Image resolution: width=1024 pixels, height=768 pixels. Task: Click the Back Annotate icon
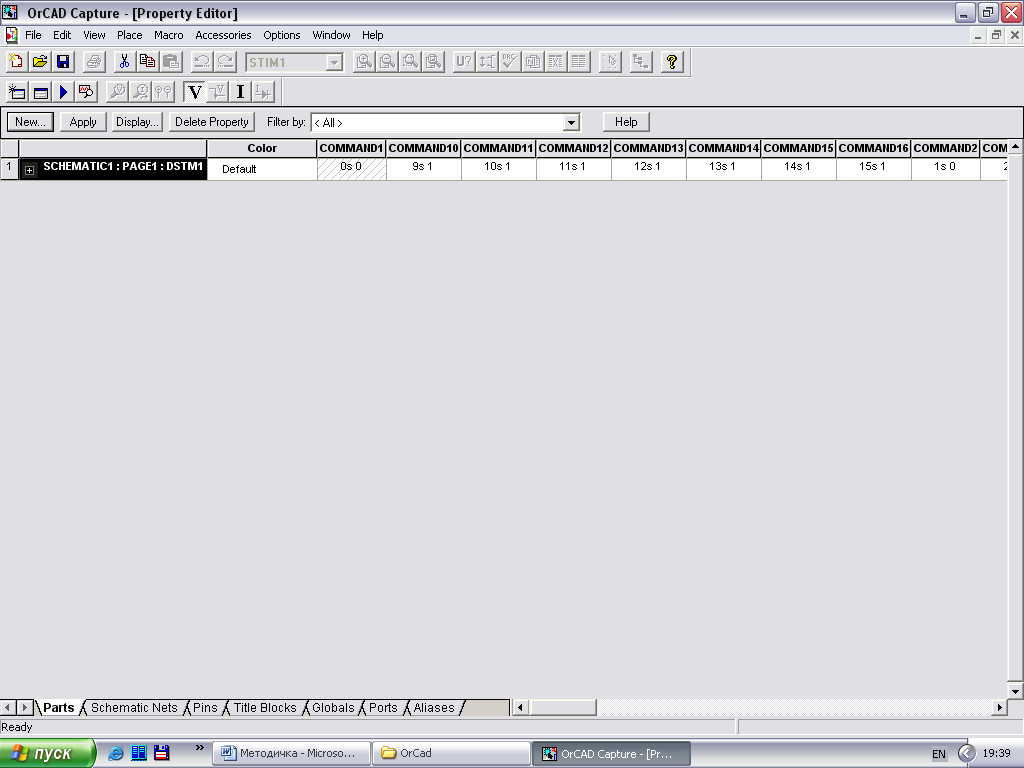[x=487, y=62]
